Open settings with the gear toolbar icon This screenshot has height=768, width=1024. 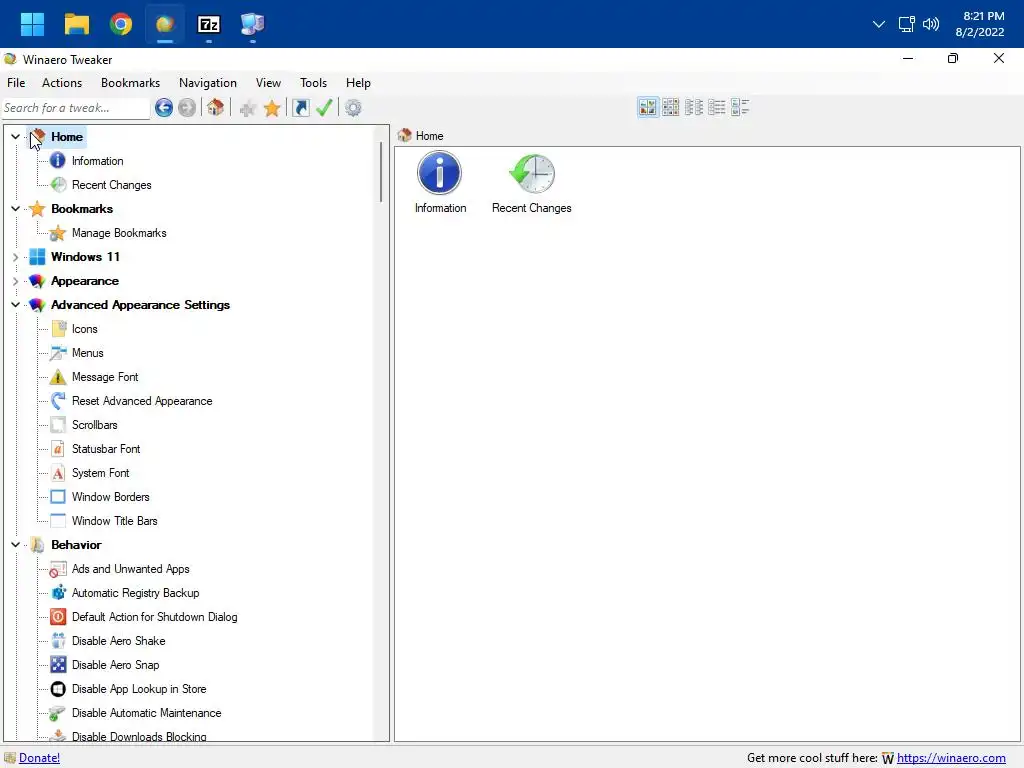353,108
